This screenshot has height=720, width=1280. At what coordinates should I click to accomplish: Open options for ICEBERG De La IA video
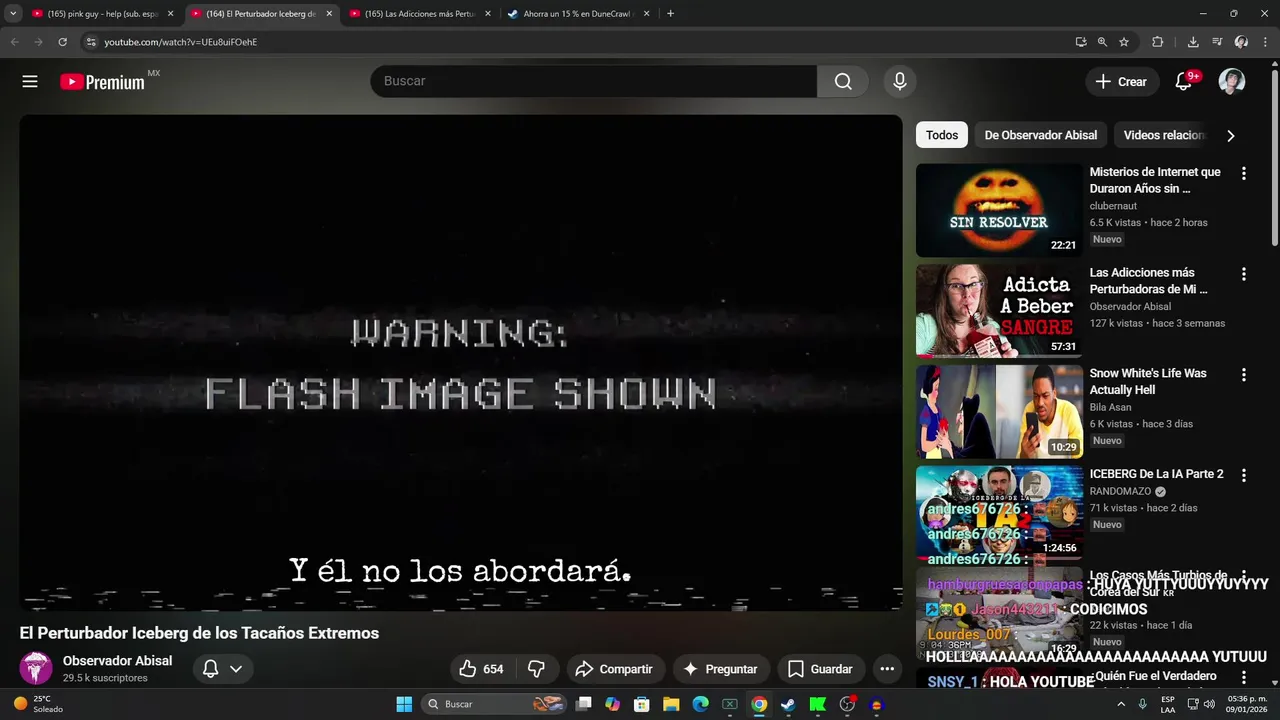click(1244, 476)
